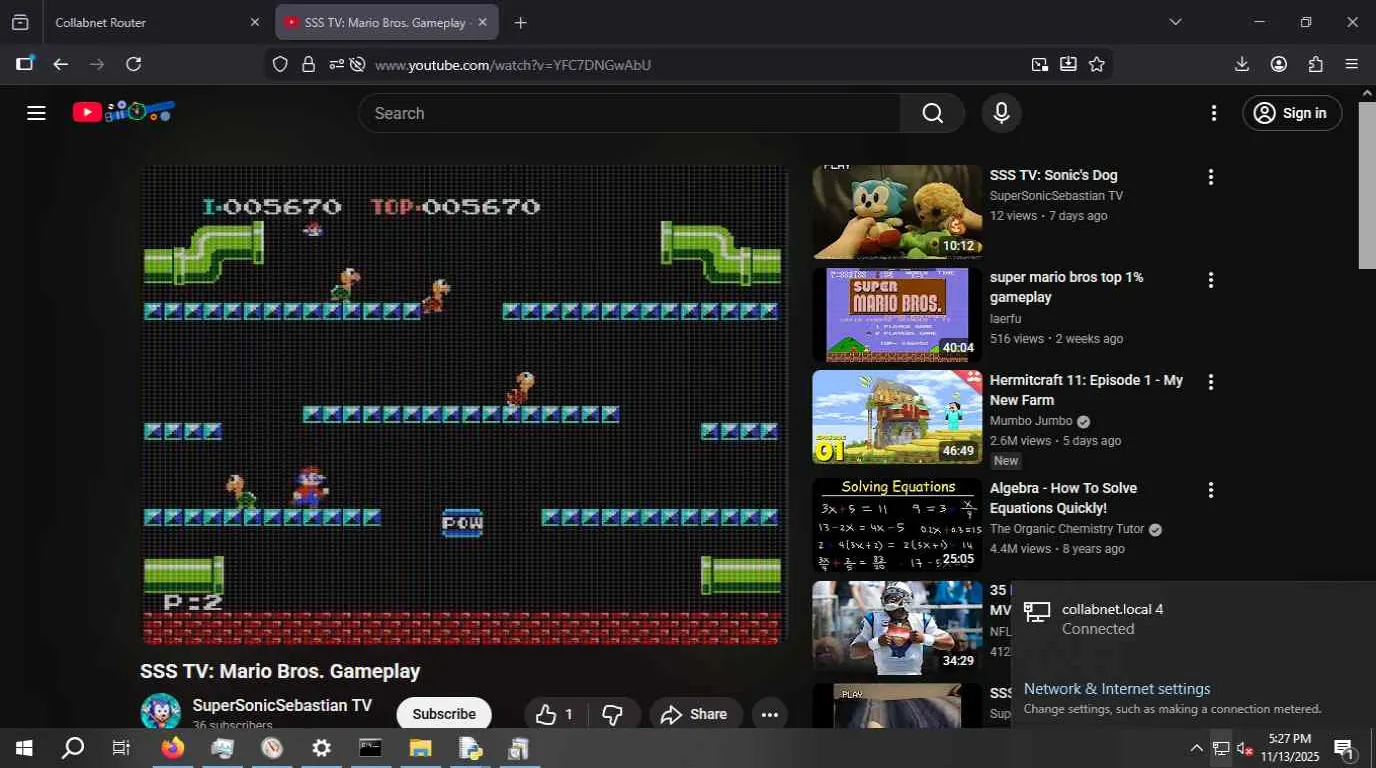Viewport: 1376px width, 768px height.
Task: Close the SSS TV: Mario Bros. Gameplay tab
Action: click(x=482, y=22)
